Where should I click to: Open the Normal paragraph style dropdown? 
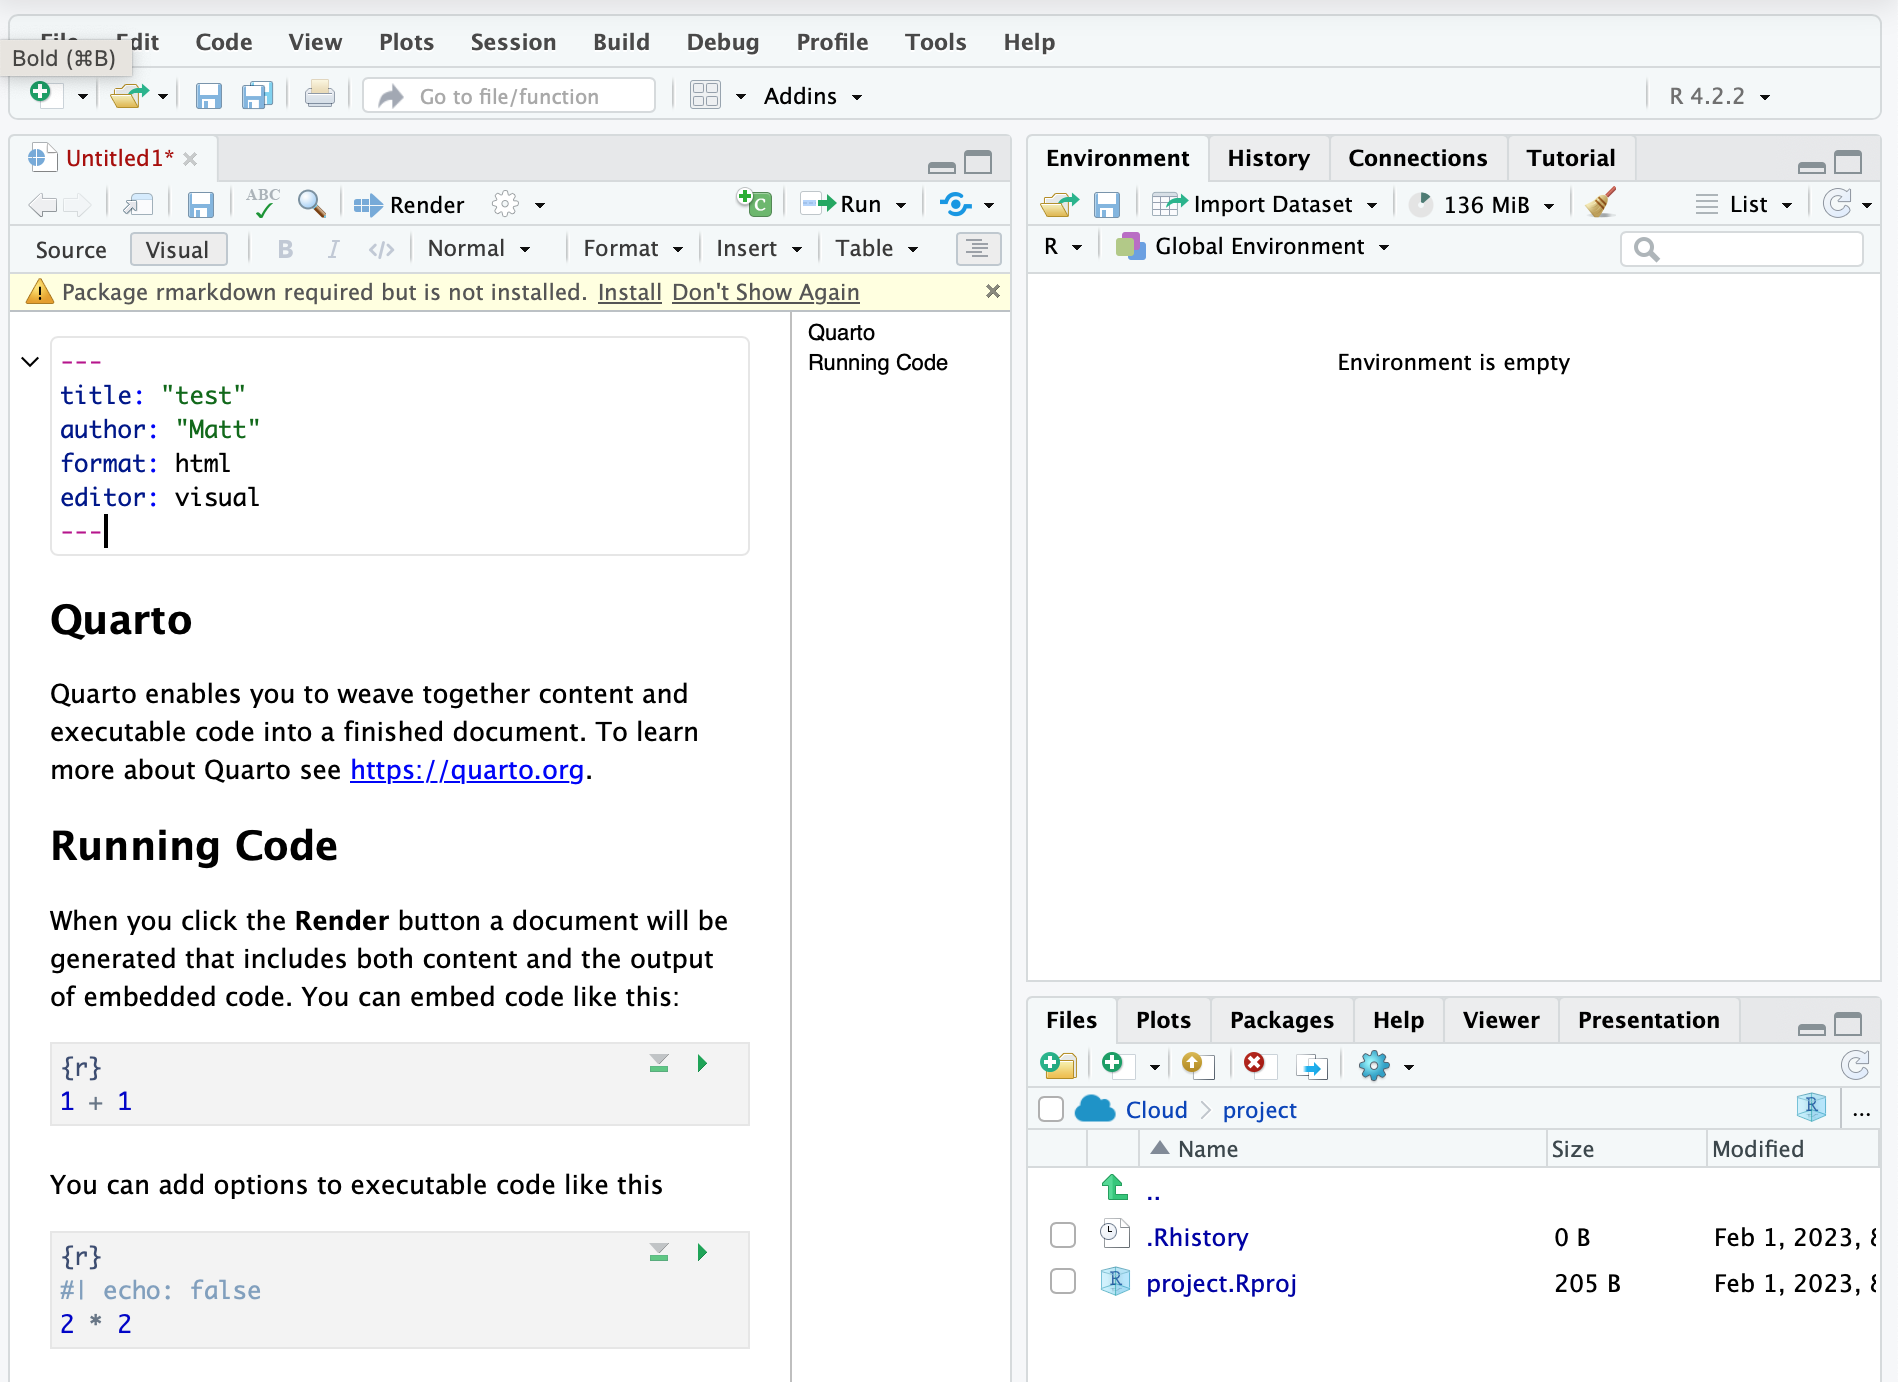(x=478, y=249)
